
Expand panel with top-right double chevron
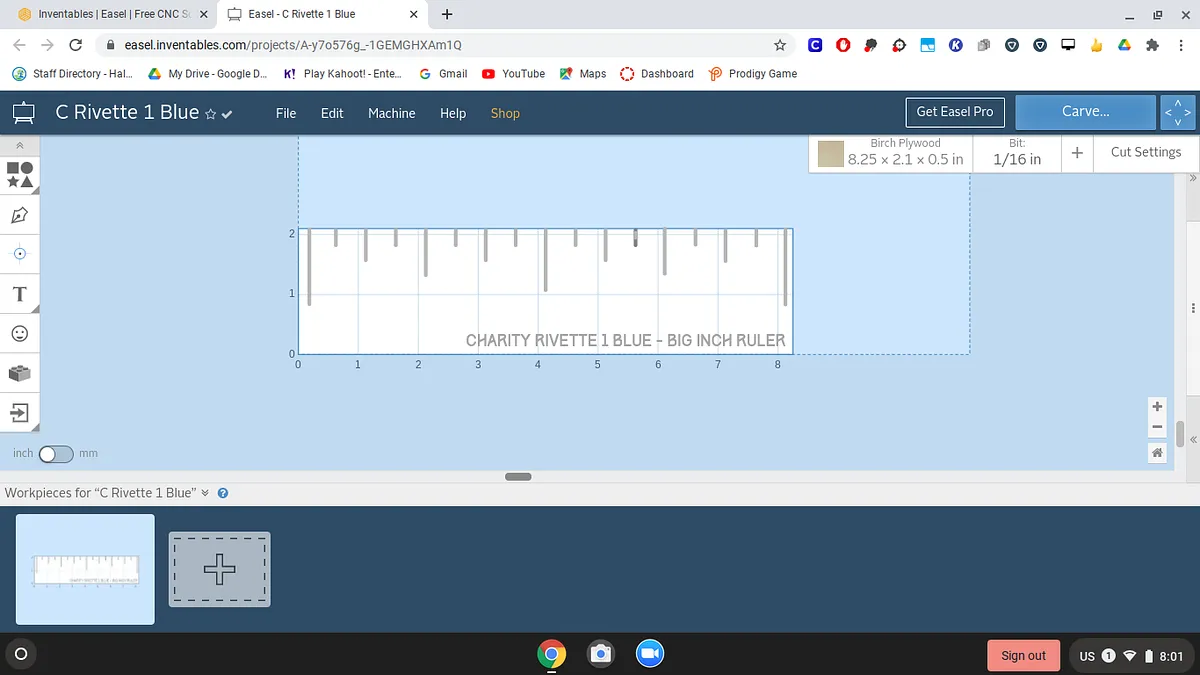pos(1193,178)
